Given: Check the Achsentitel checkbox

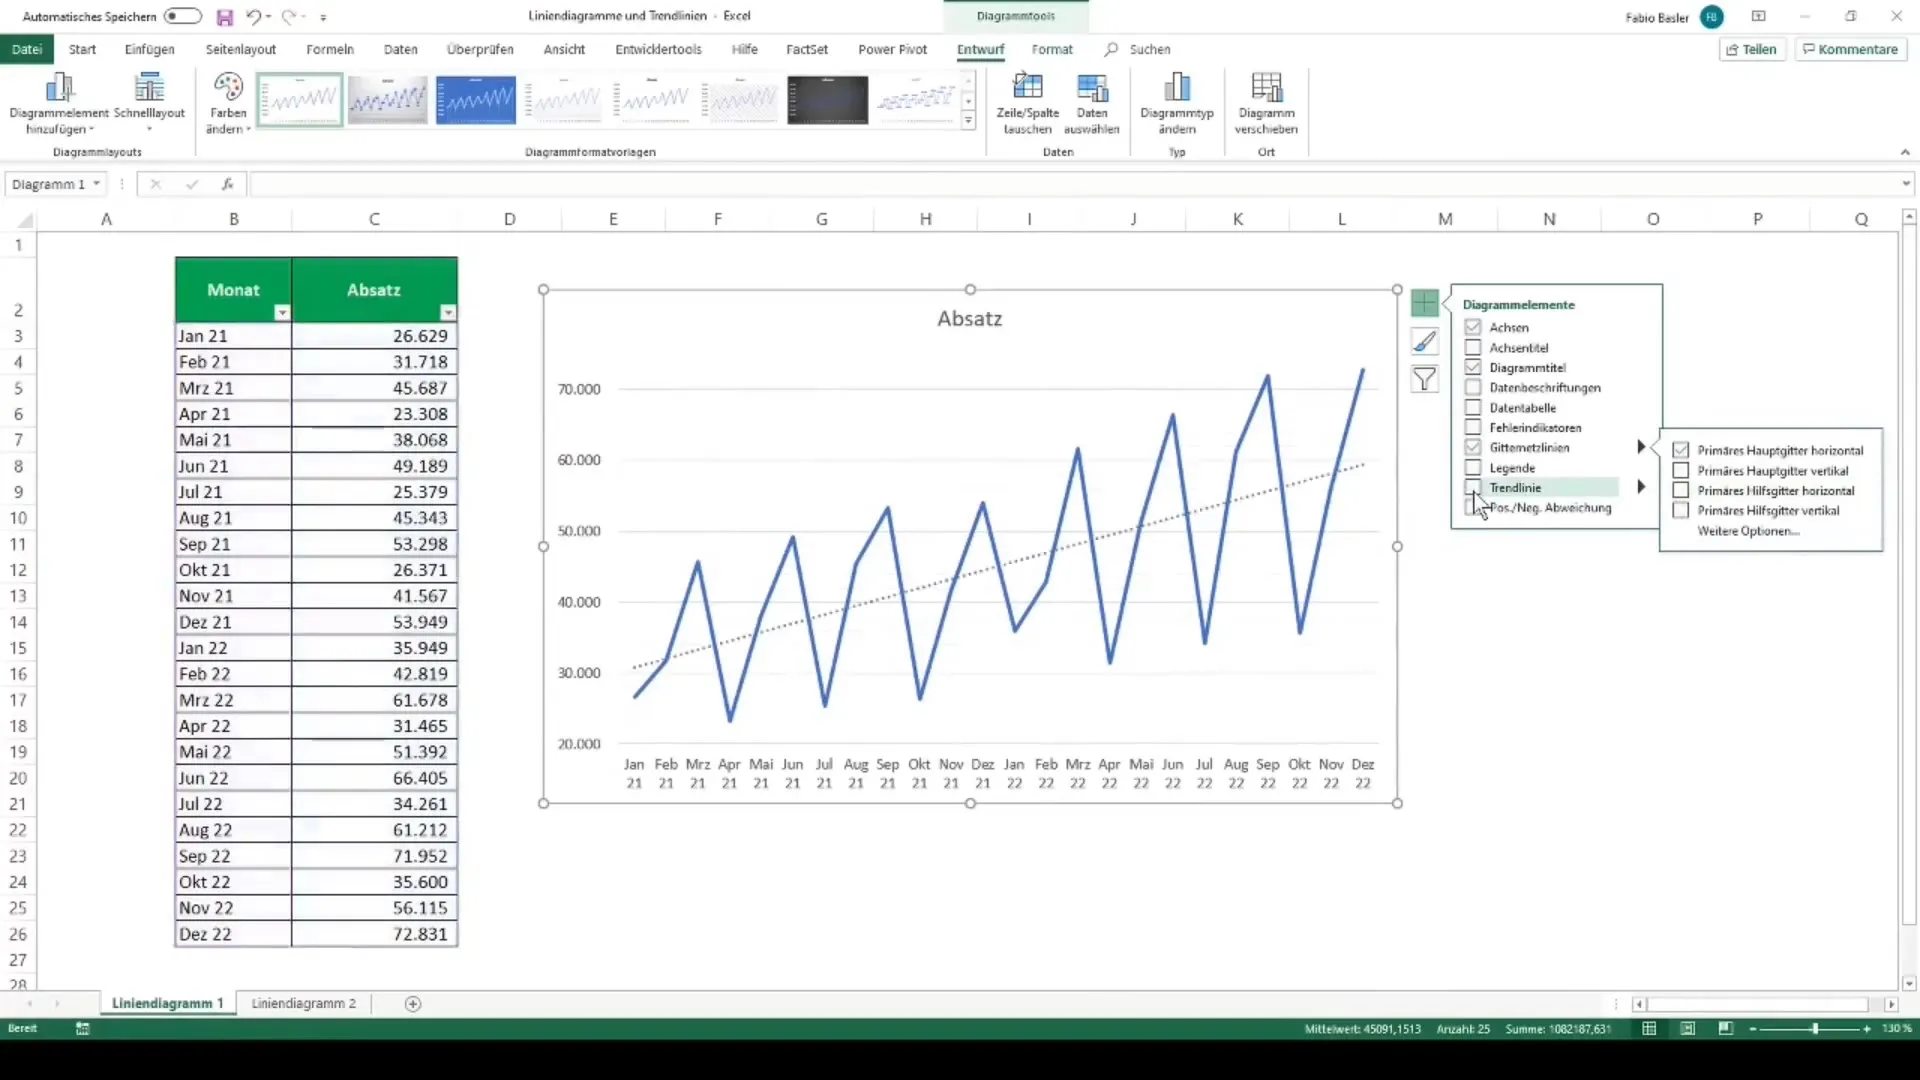Looking at the screenshot, I should (1473, 348).
